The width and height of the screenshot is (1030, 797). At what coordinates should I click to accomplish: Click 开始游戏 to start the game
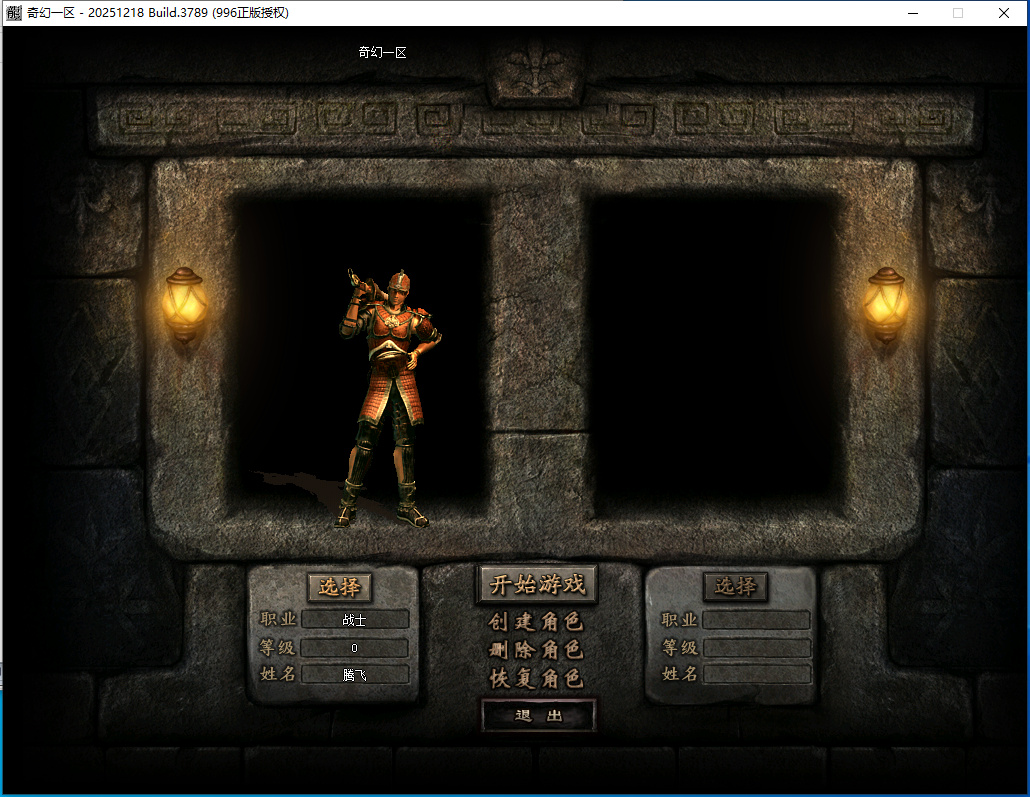click(x=537, y=584)
